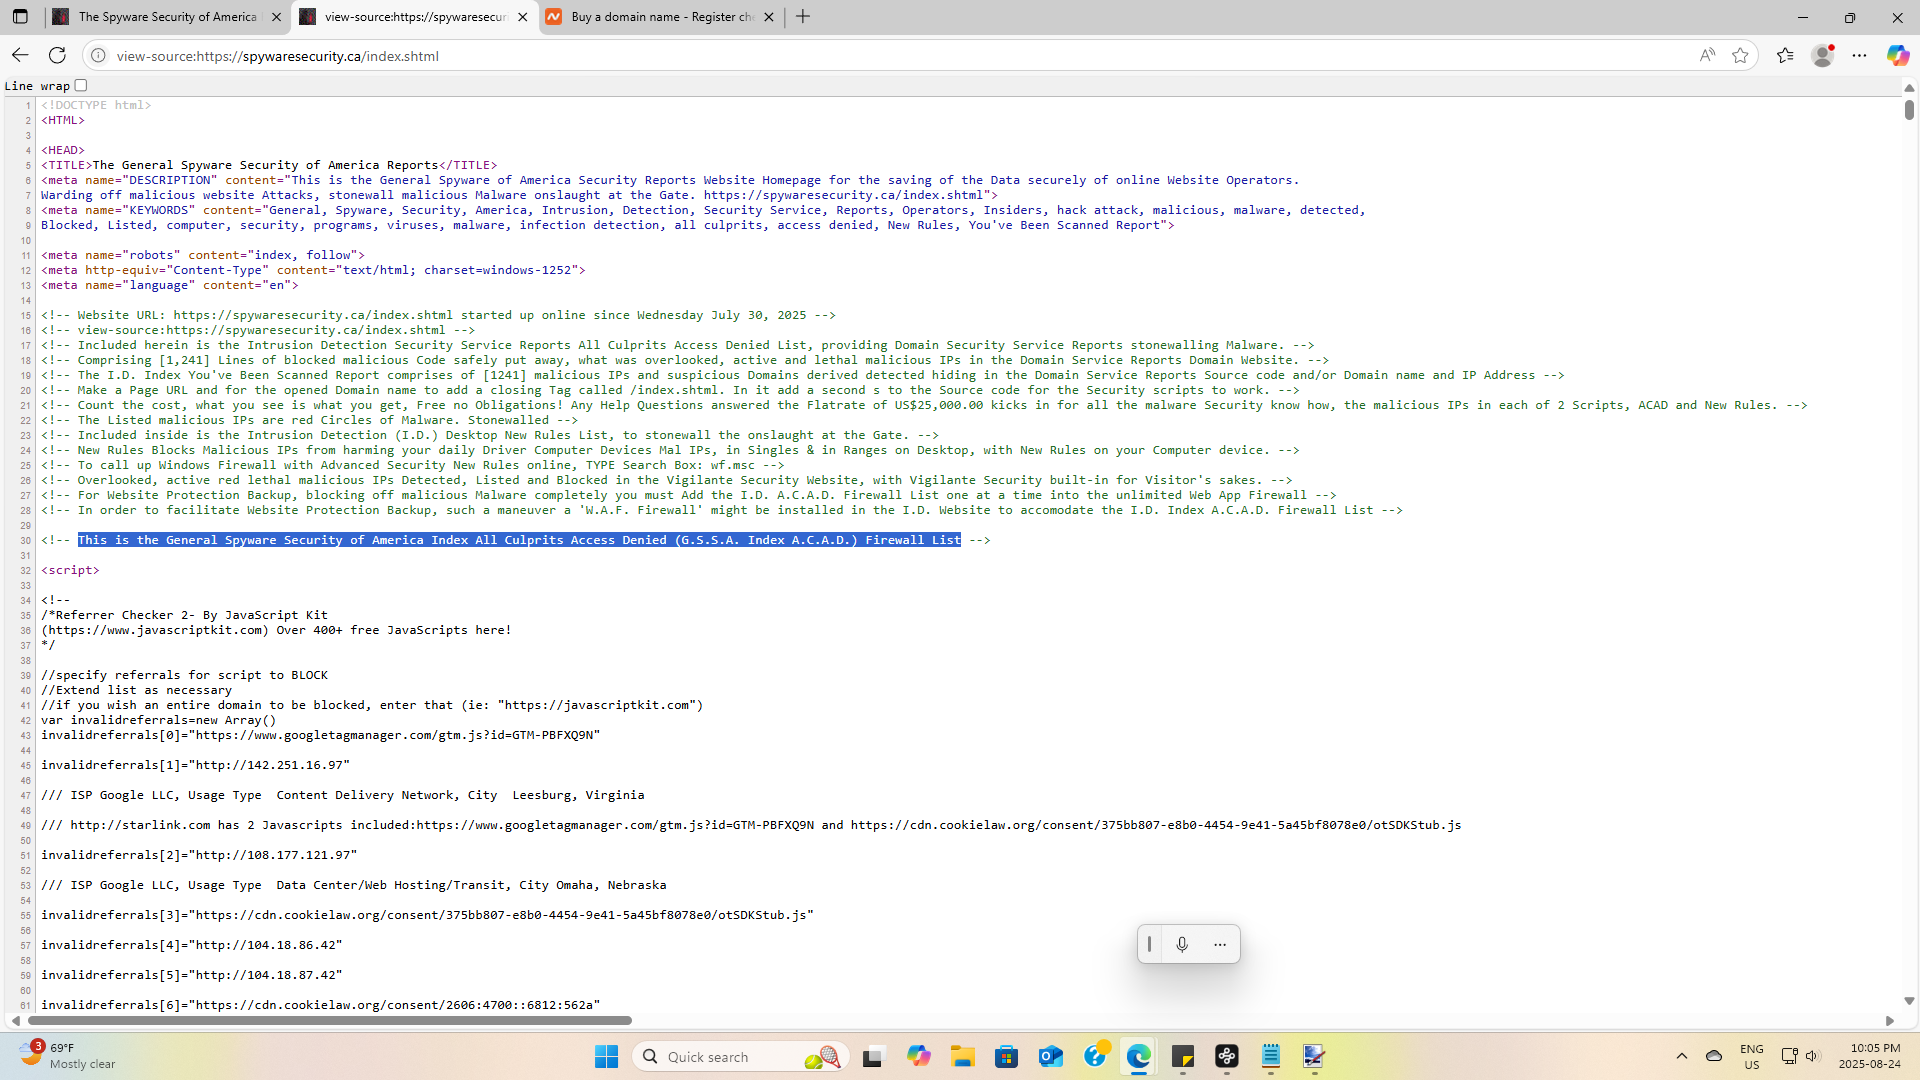
Task: Open the Copilot sidebar icon
Action: click(1897, 56)
